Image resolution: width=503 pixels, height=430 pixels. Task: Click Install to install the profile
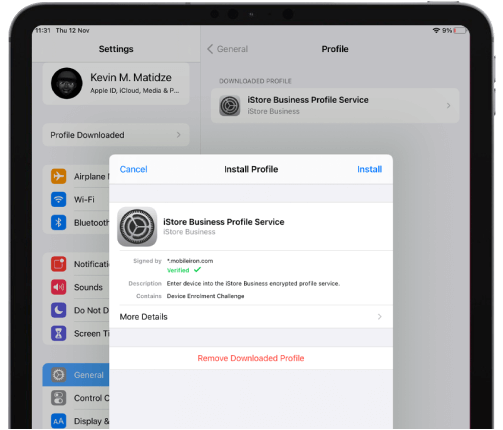(x=369, y=169)
